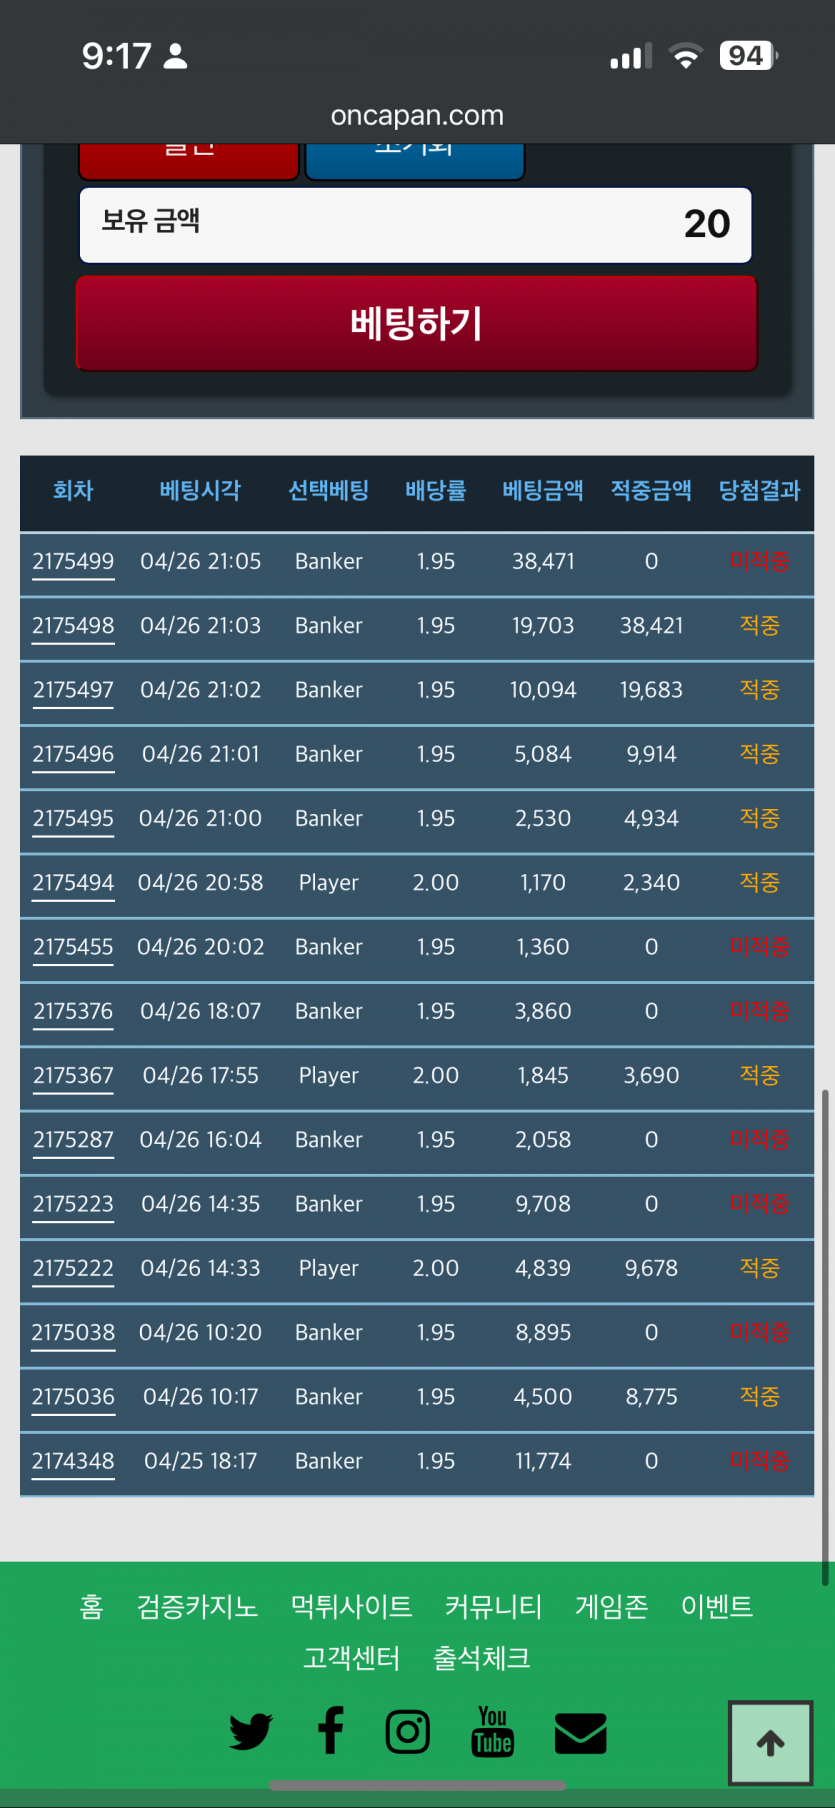Open the Facebook icon in footer
Screen dimensions: 835x1808
pyautogui.click(x=331, y=1731)
